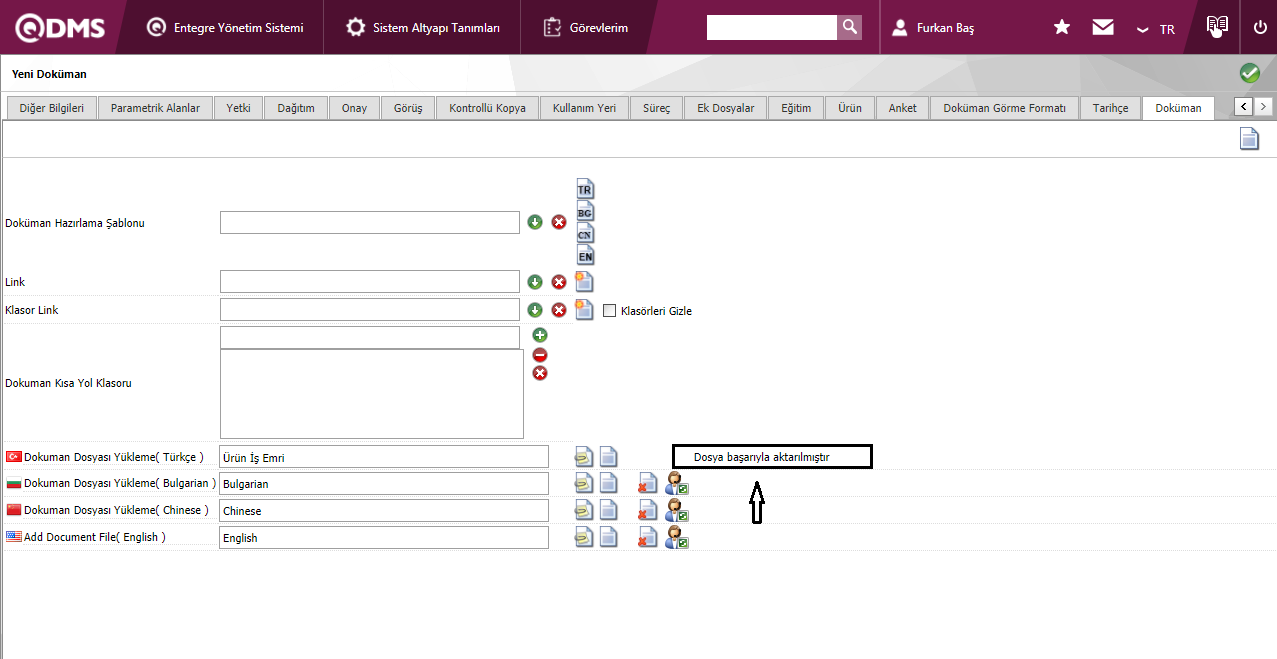Viewport: 1277px width, 659px height.
Task: Switch to the Parametrik Alanlar tab
Action: pos(155,108)
